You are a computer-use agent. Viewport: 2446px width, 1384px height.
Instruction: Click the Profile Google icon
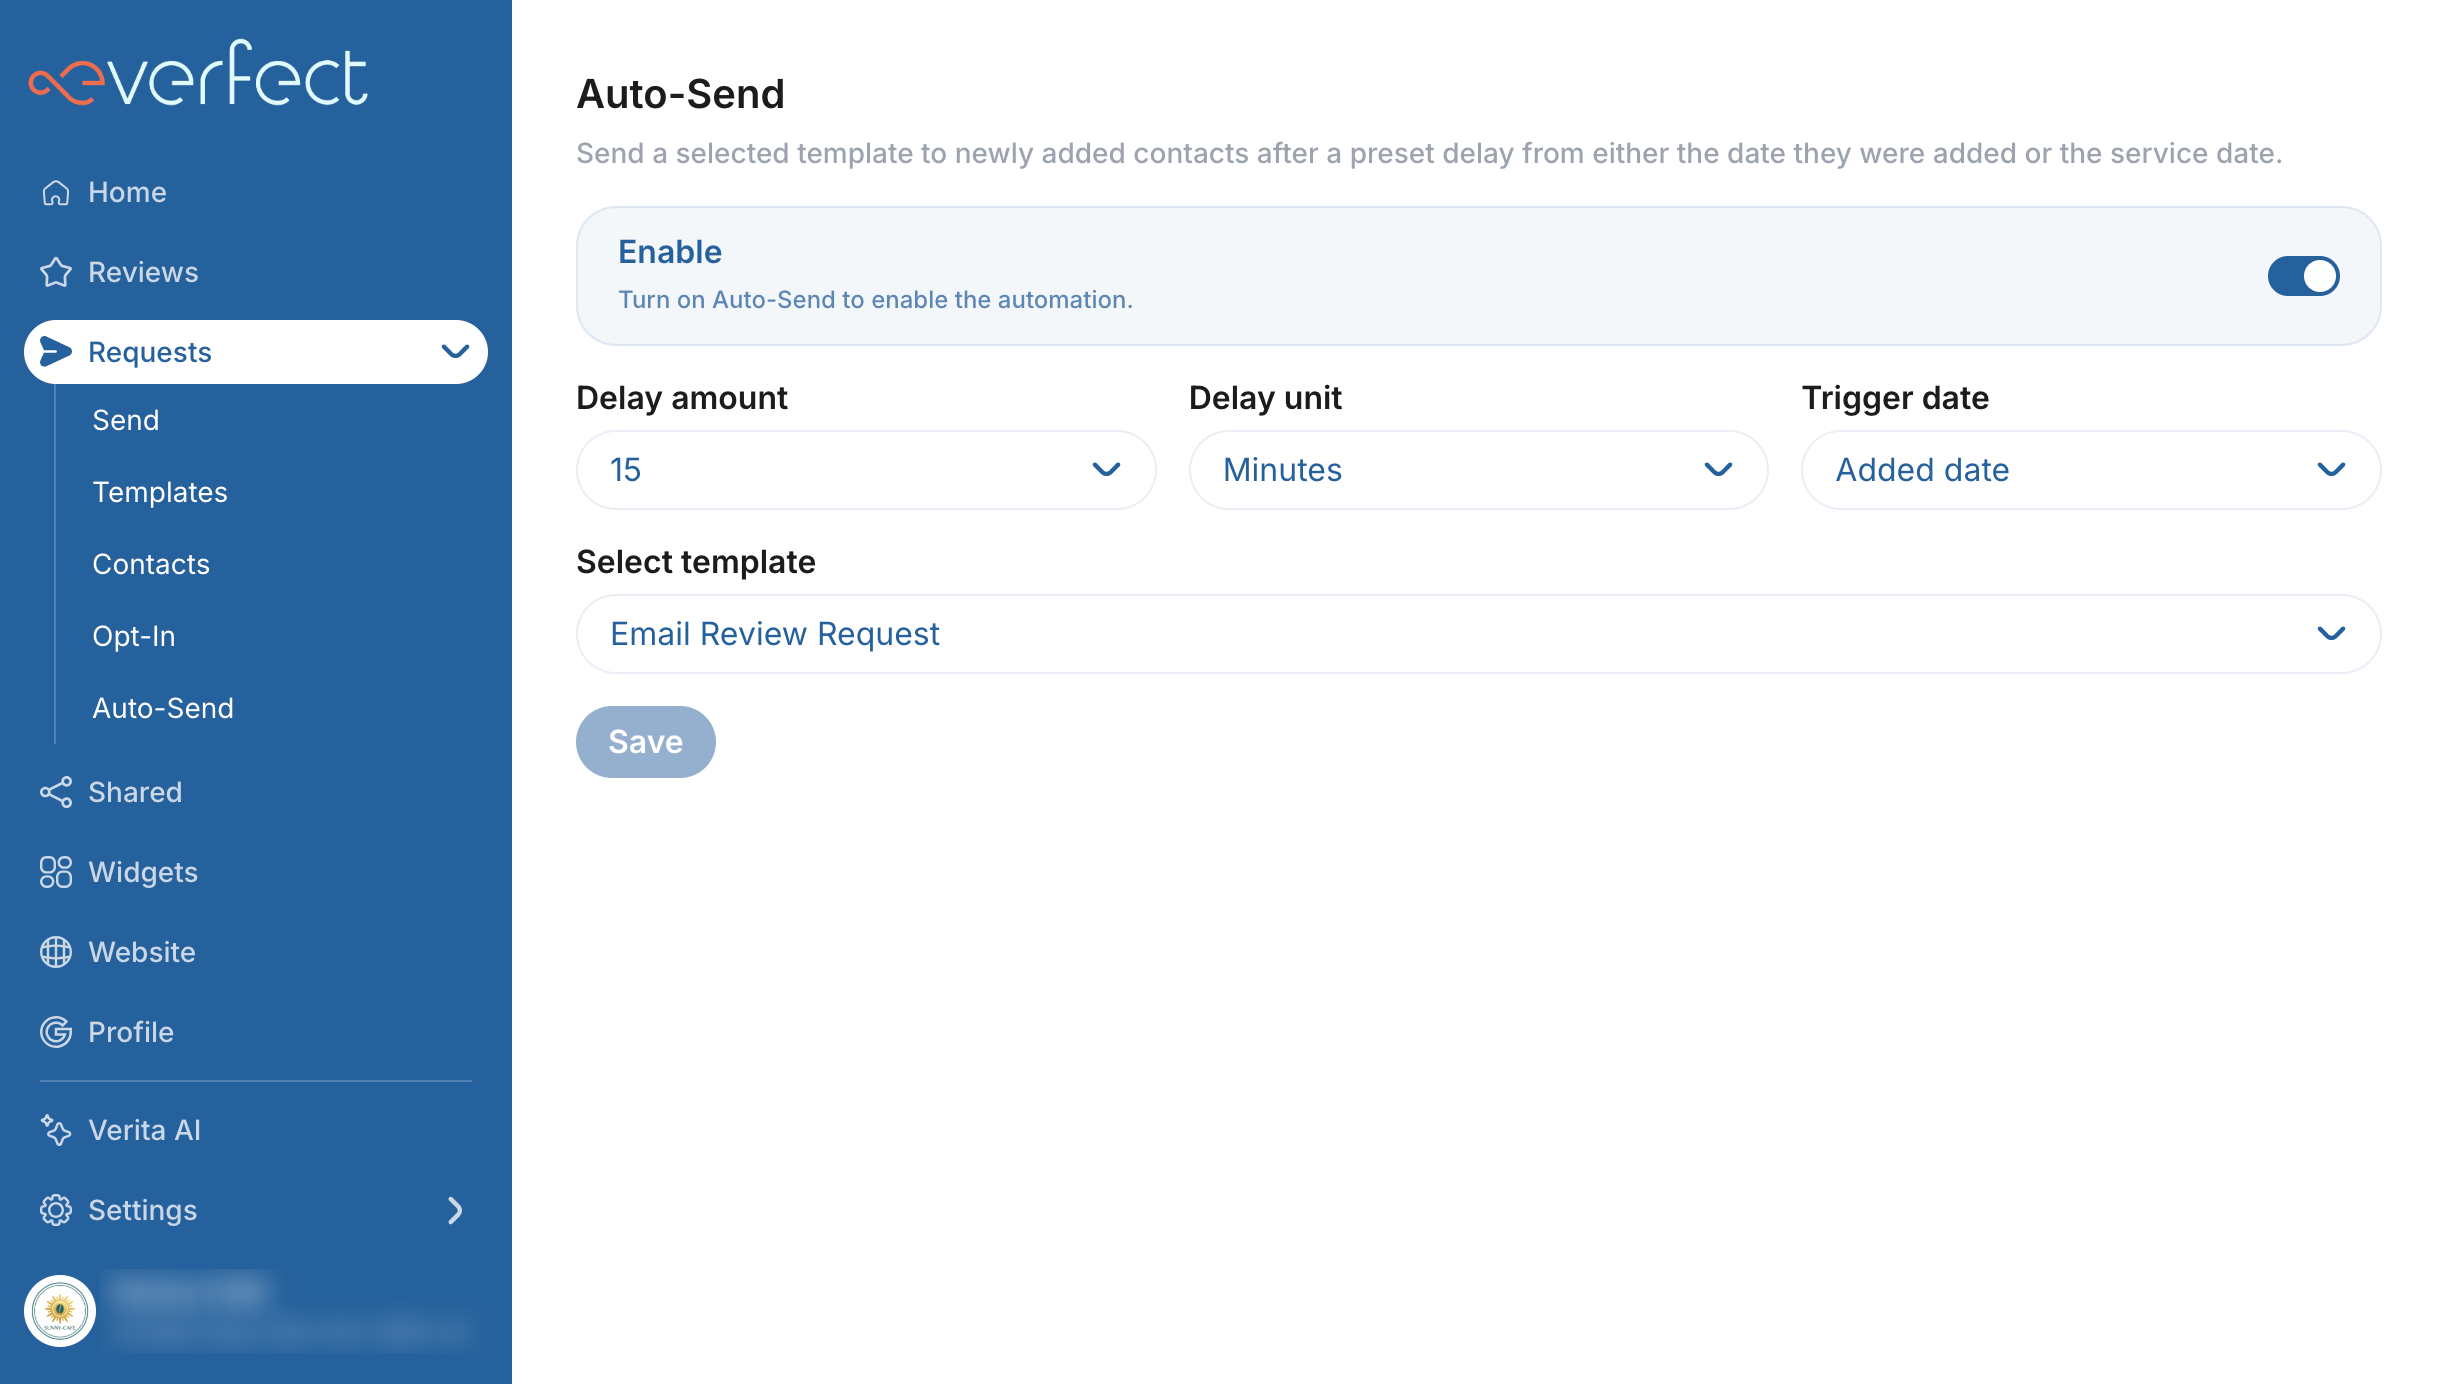pyautogui.click(x=56, y=1032)
